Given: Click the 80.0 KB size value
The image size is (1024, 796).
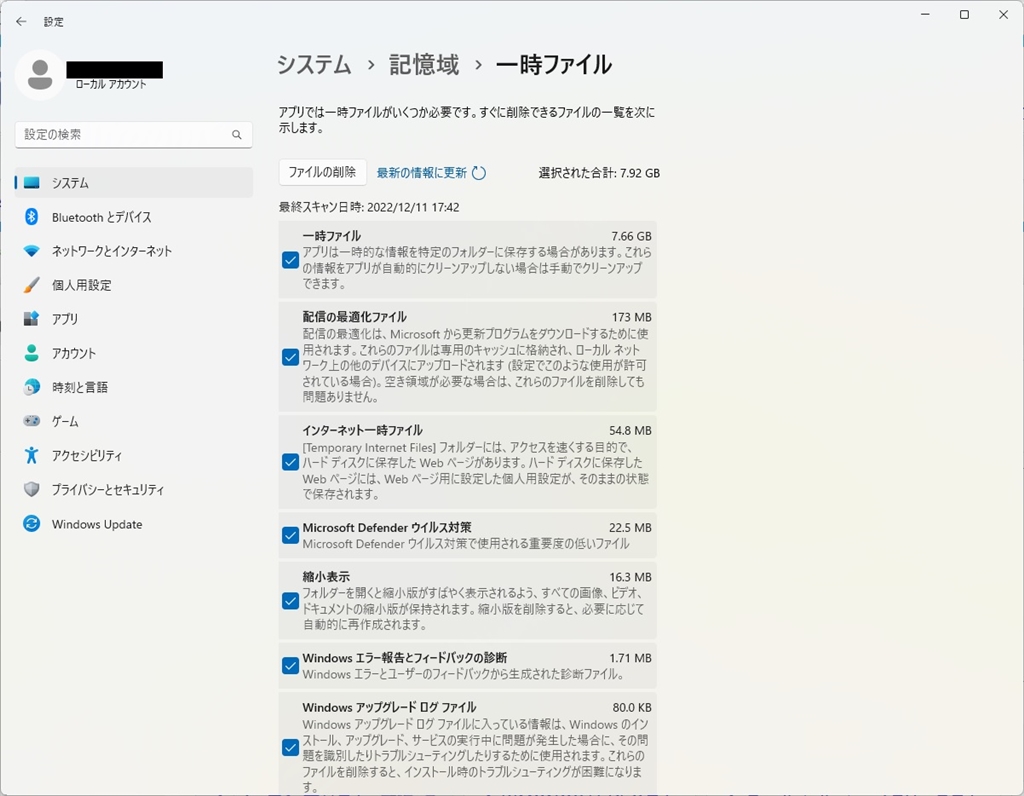Looking at the screenshot, I should pos(632,708).
